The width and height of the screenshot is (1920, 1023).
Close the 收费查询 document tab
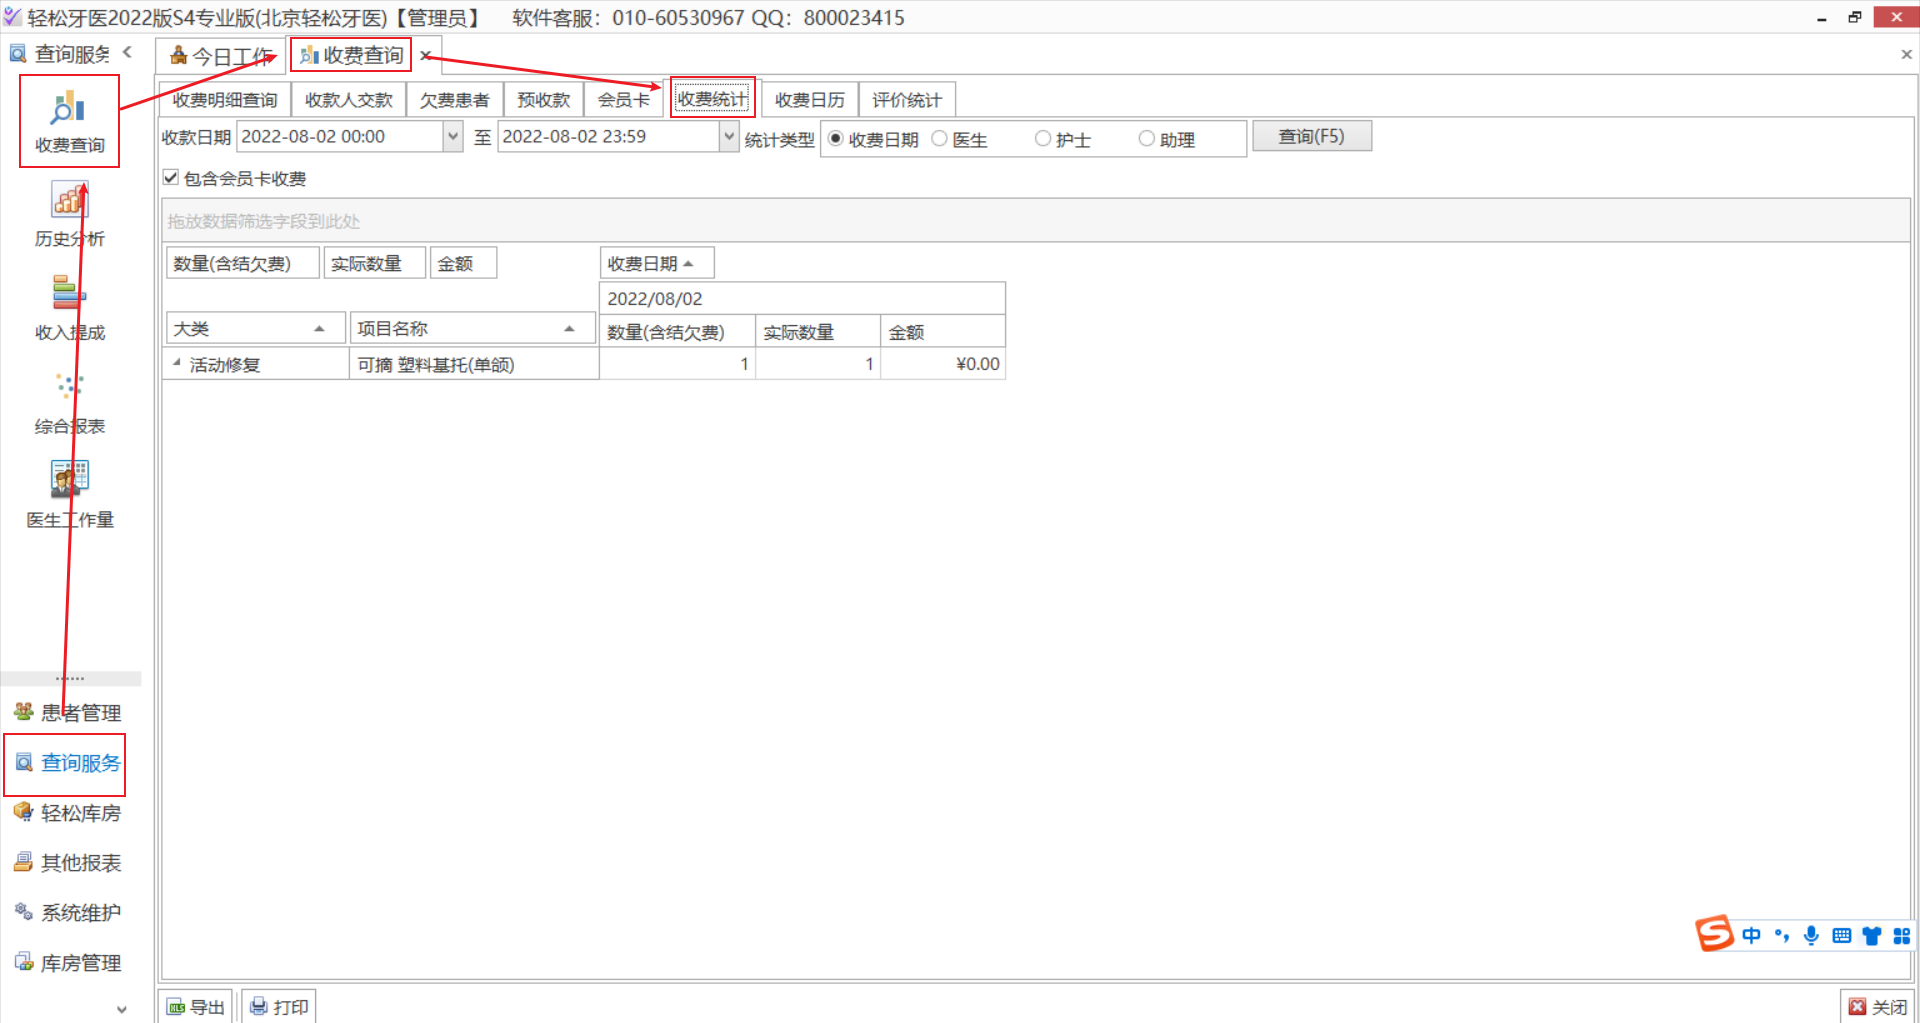(425, 56)
